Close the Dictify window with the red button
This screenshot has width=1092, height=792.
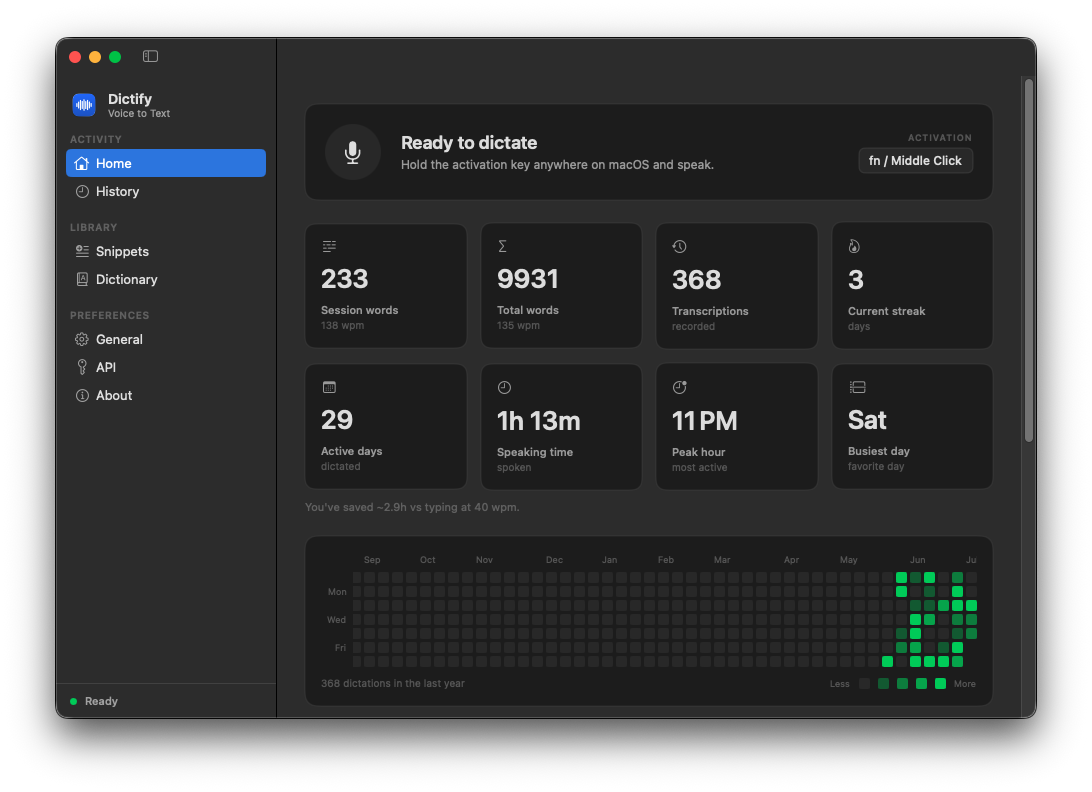(x=75, y=57)
